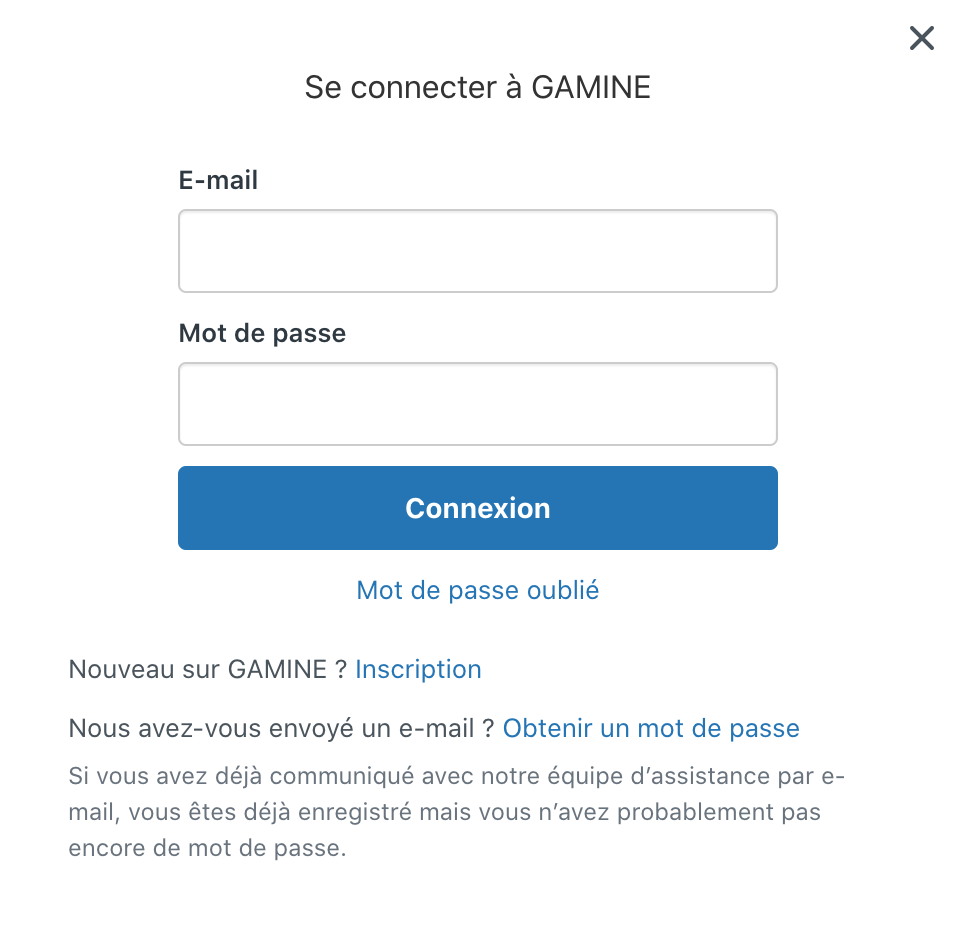Close the login dialog with the X

pos(921,38)
